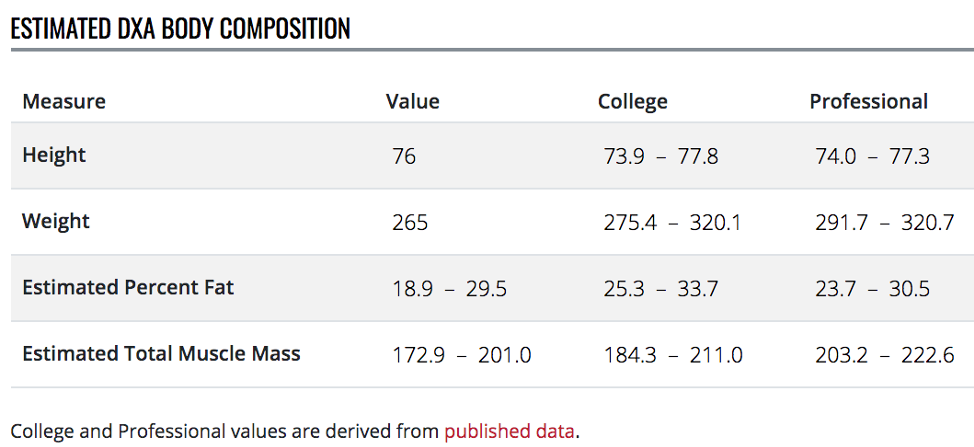974x447 pixels.
Task: Select Professional muscle mass 203.2 – 222.6
Action: tap(884, 355)
